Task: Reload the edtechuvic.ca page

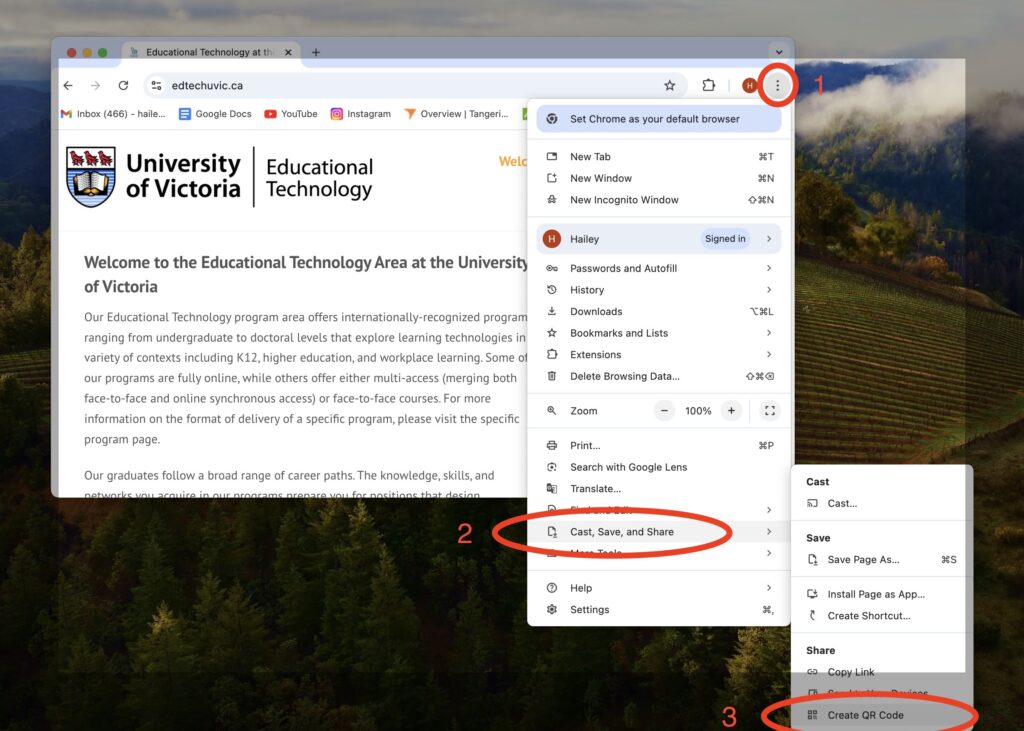Action: pyautogui.click(x=123, y=86)
